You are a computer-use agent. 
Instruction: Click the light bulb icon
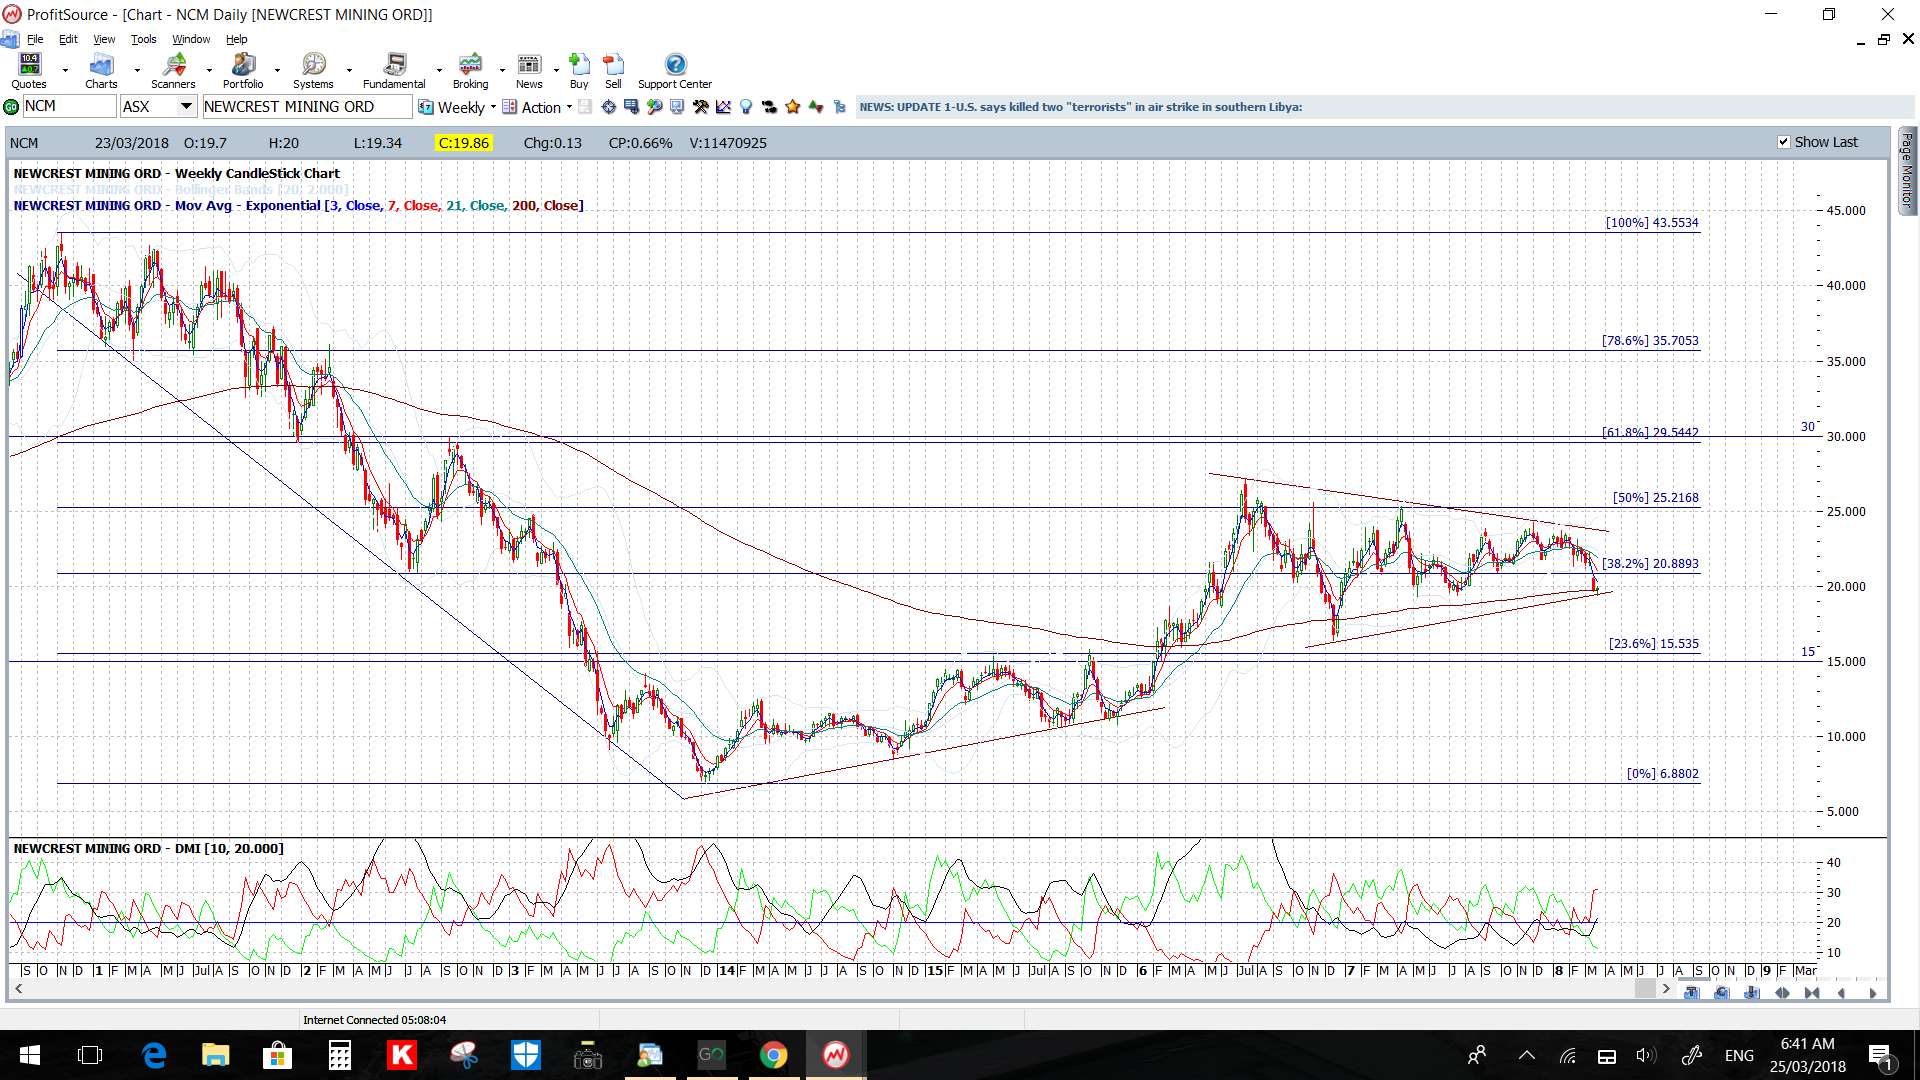[x=746, y=107]
